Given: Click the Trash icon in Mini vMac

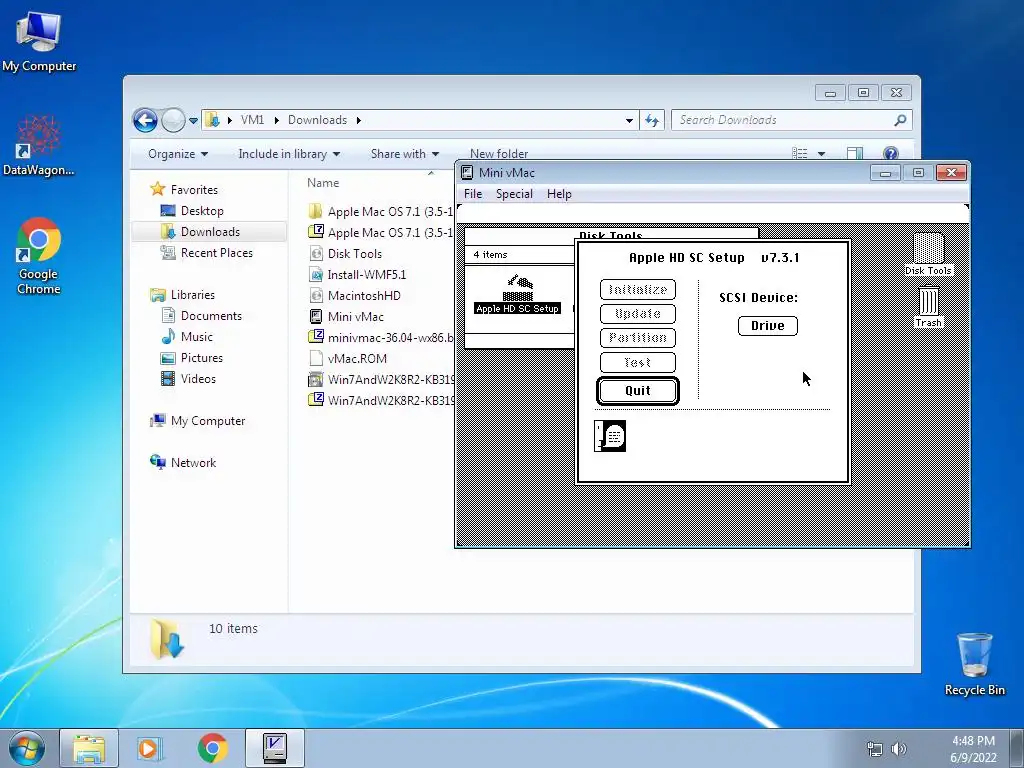Looking at the screenshot, I should [x=928, y=306].
